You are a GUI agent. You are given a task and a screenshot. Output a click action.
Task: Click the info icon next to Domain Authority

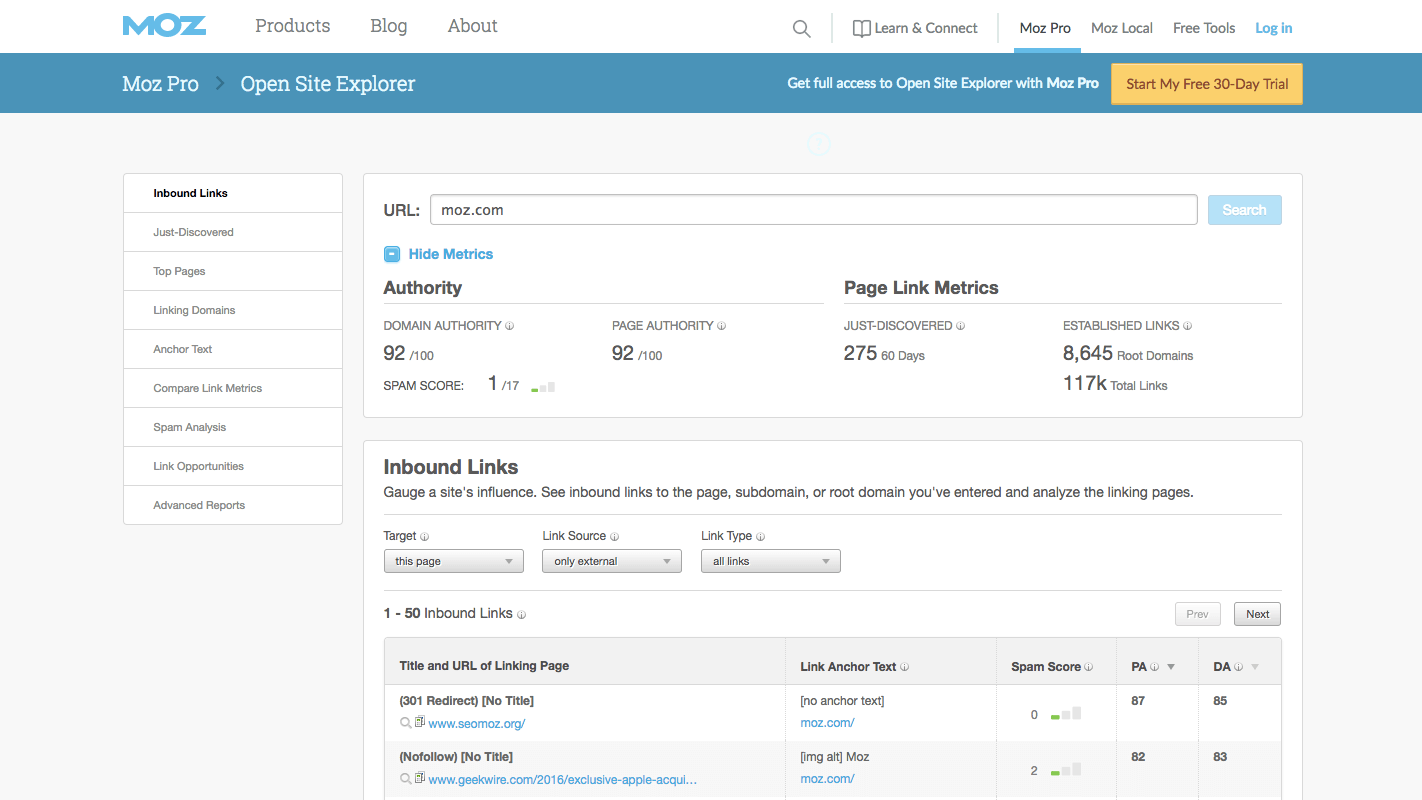[509, 326]
